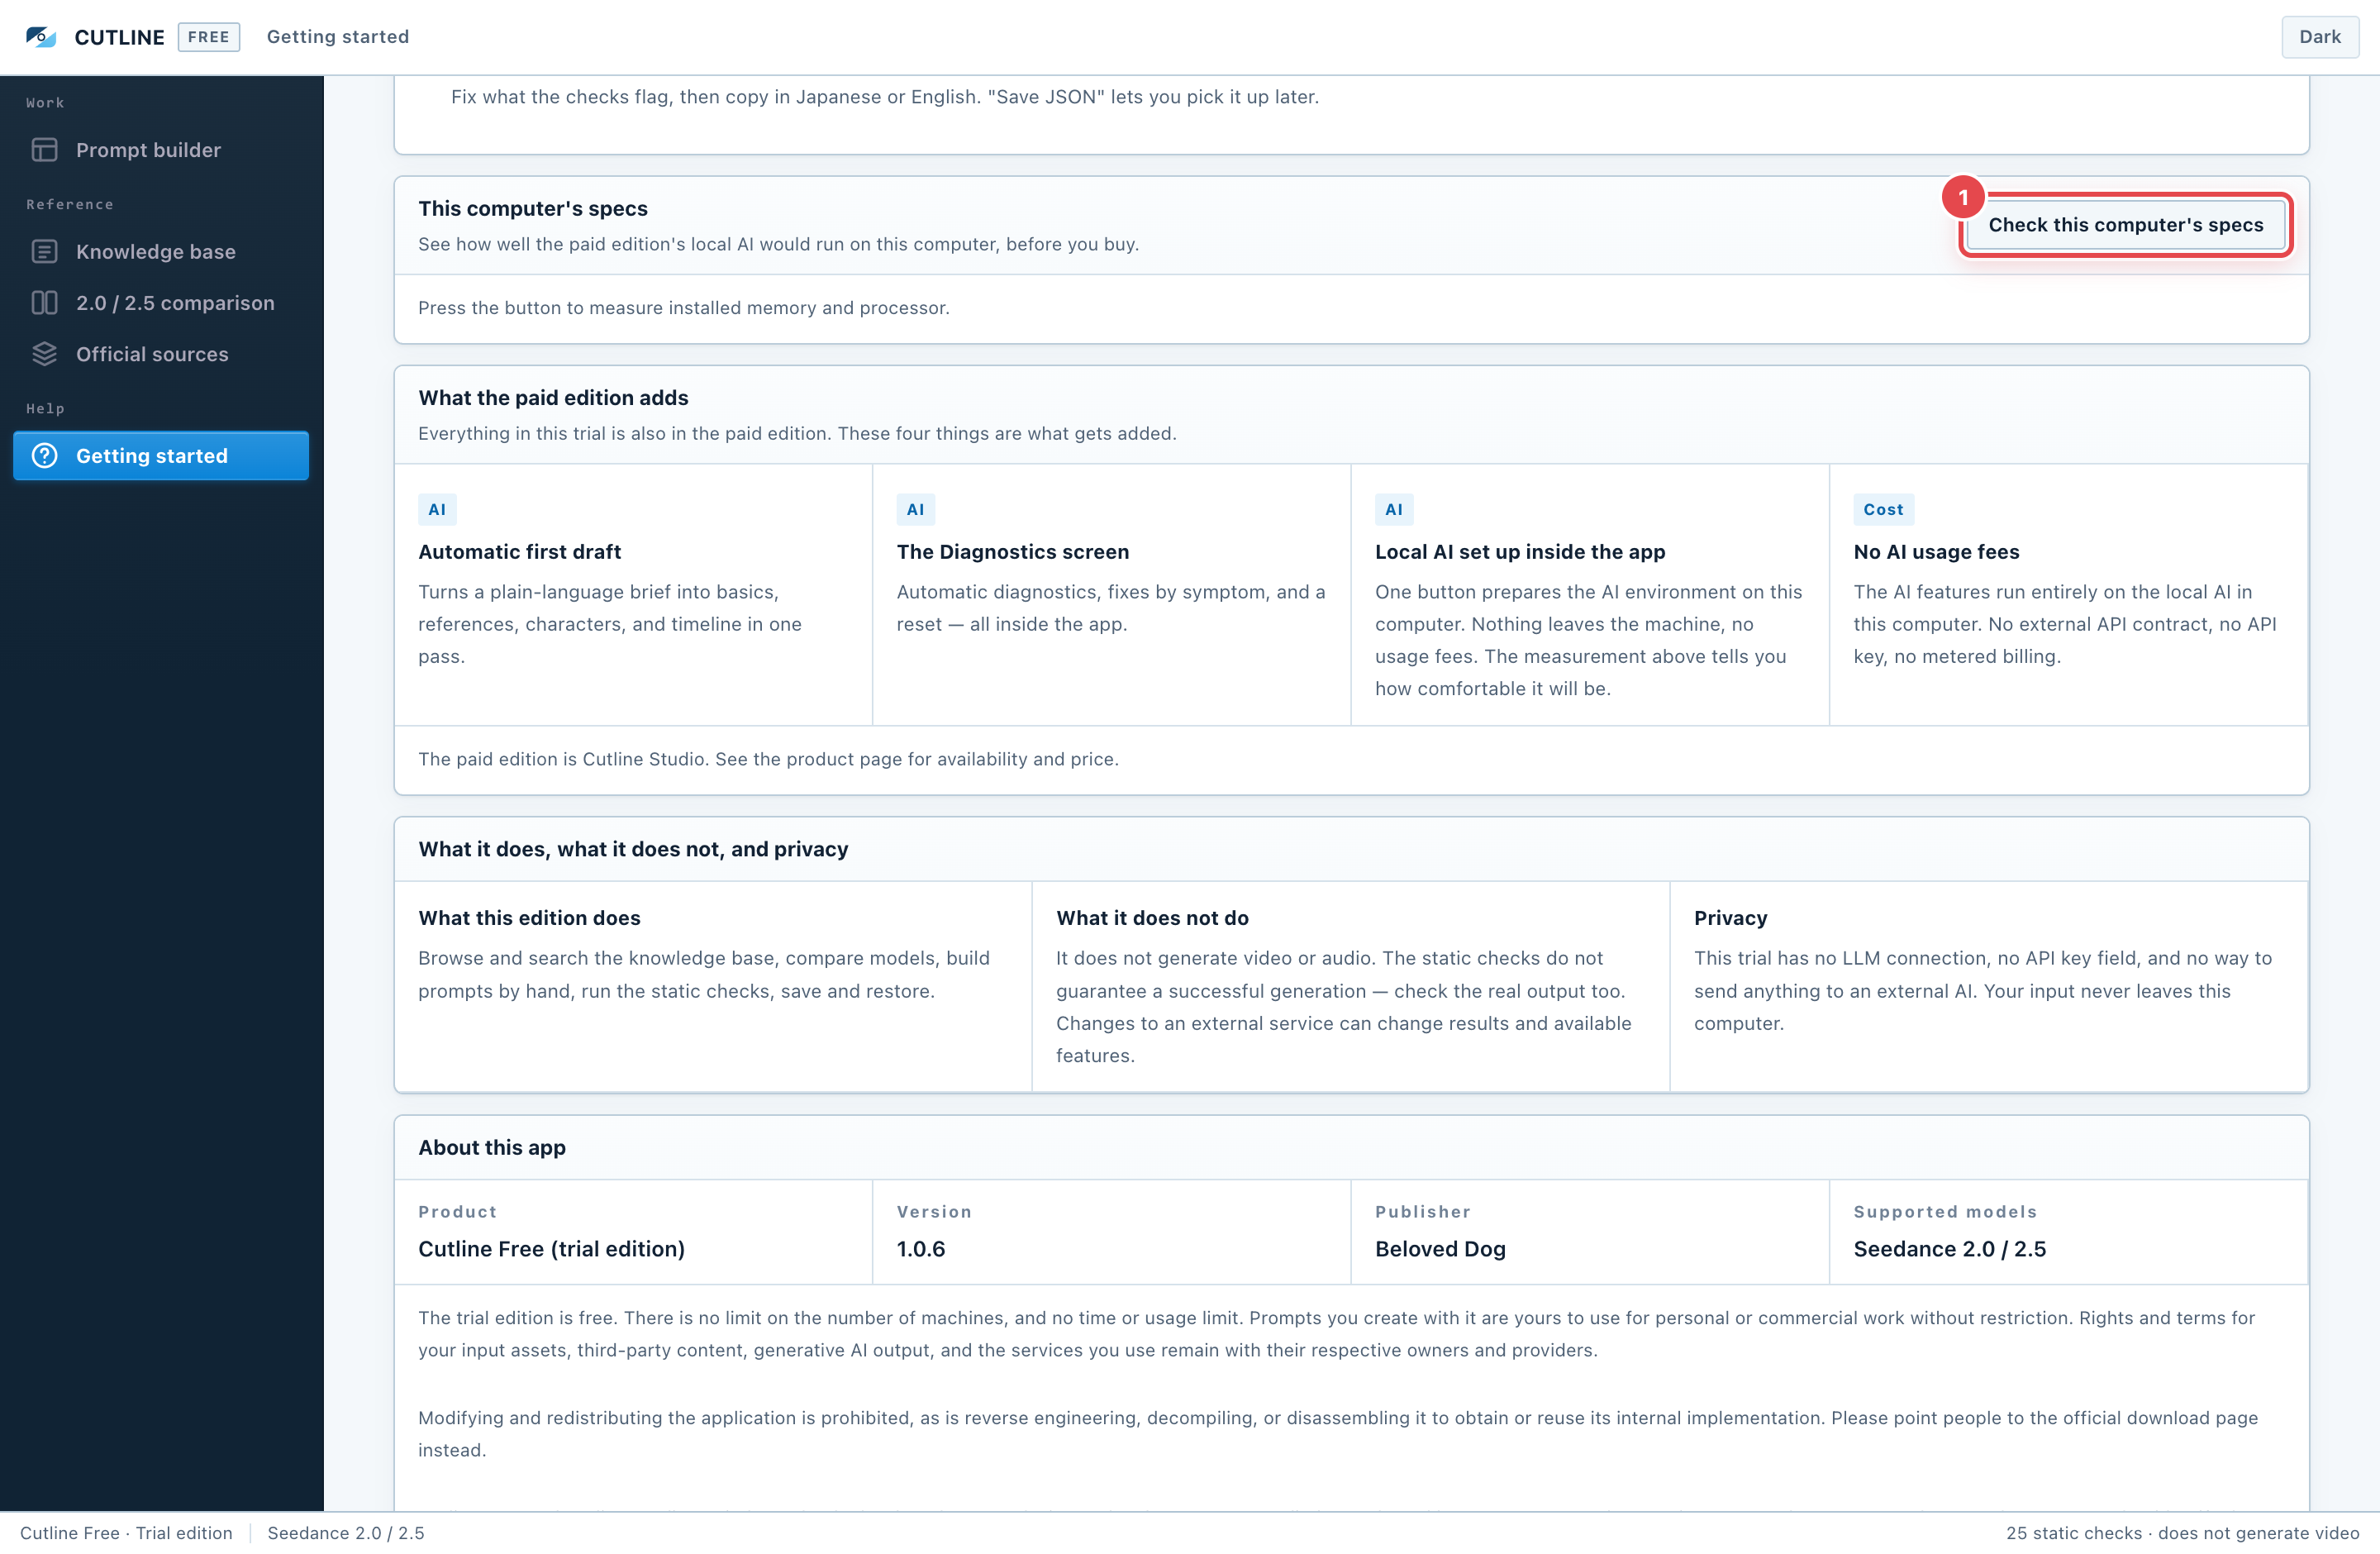Click 'The Diagnostics screen' card title
This screenshot has height=1554, width=2380.
tap(1013, 552)
